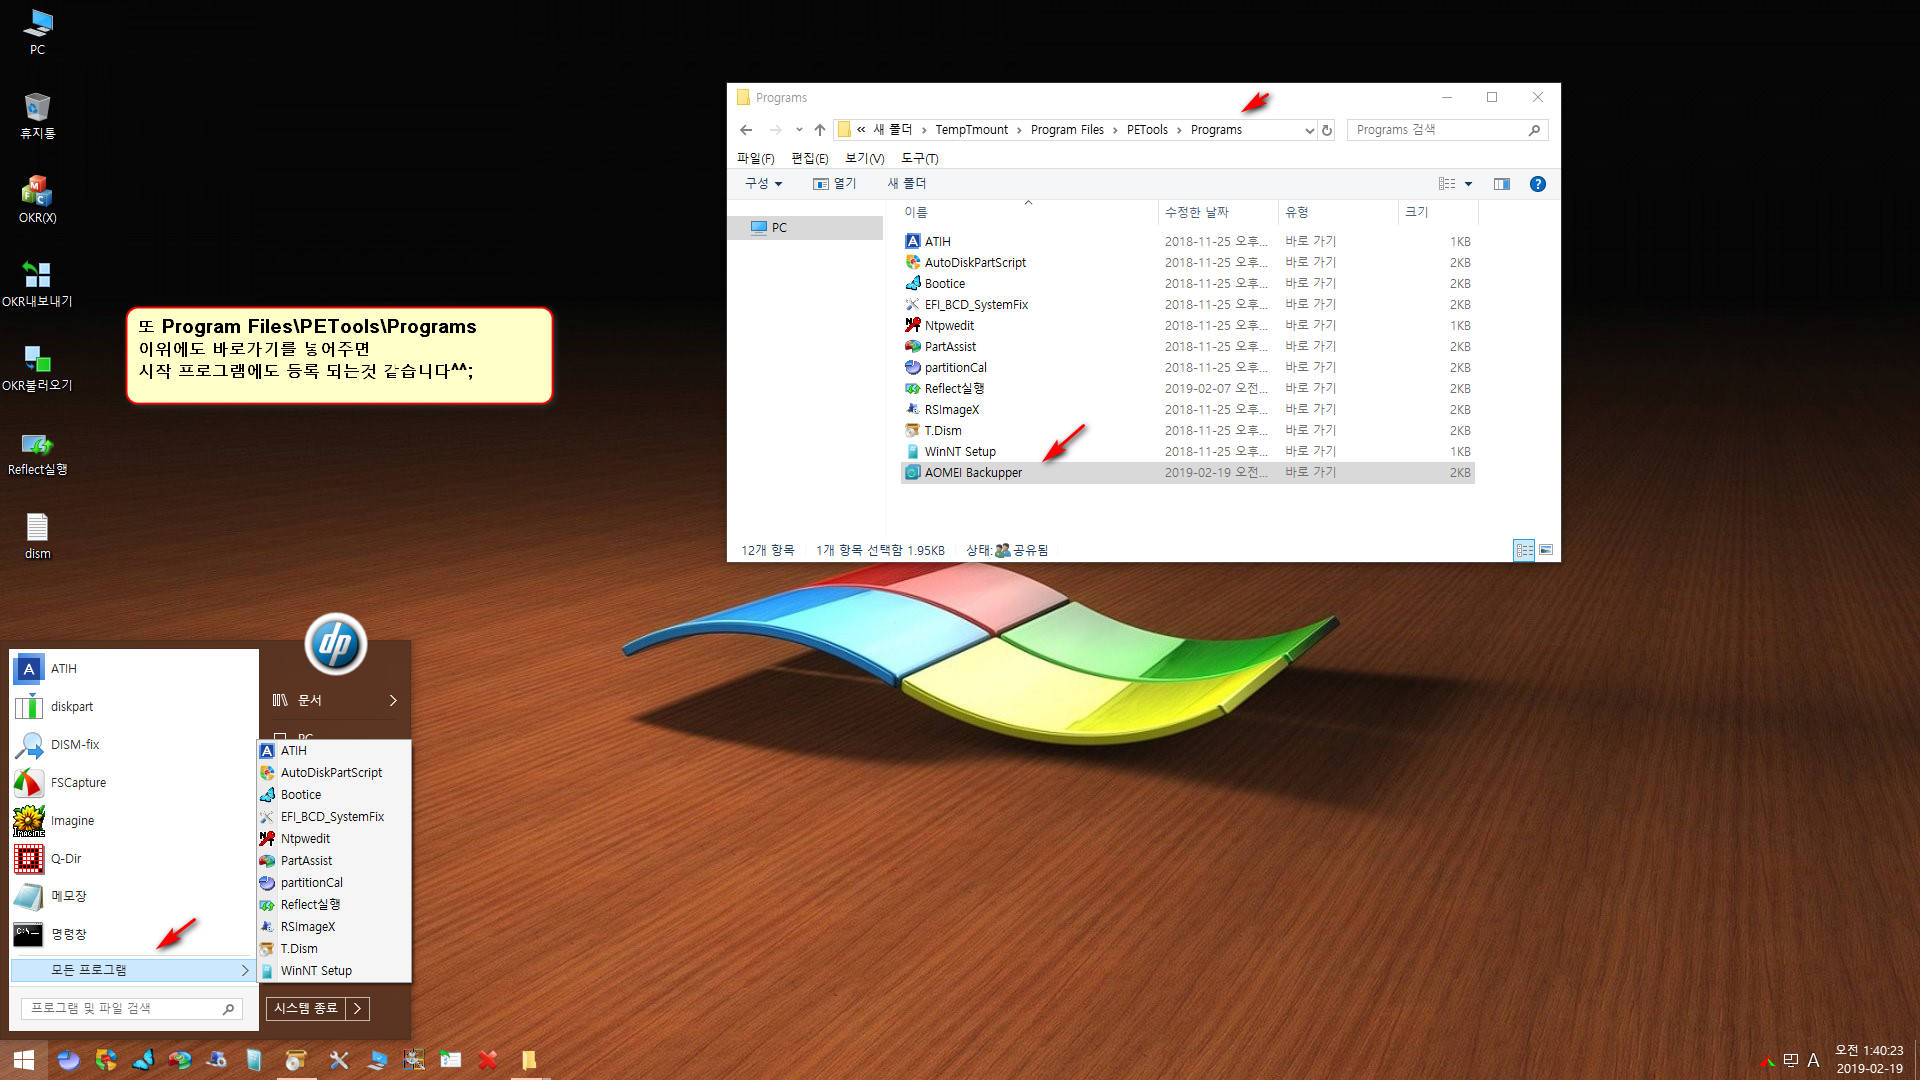Image resolution: width=1920 pixels, height=1080 pixels.
Task: Click the hp user avatar in start menu
Action: 335,644
